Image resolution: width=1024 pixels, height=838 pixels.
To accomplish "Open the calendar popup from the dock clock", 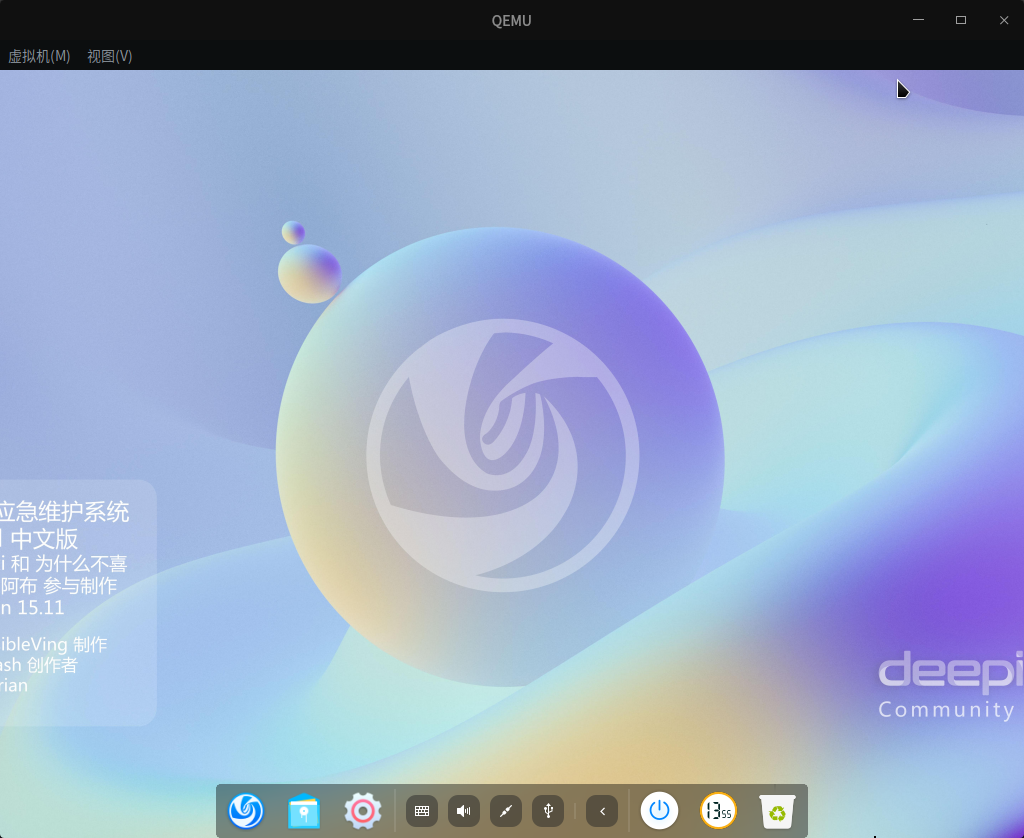I will pyautogui.click(x=718, y=811).
